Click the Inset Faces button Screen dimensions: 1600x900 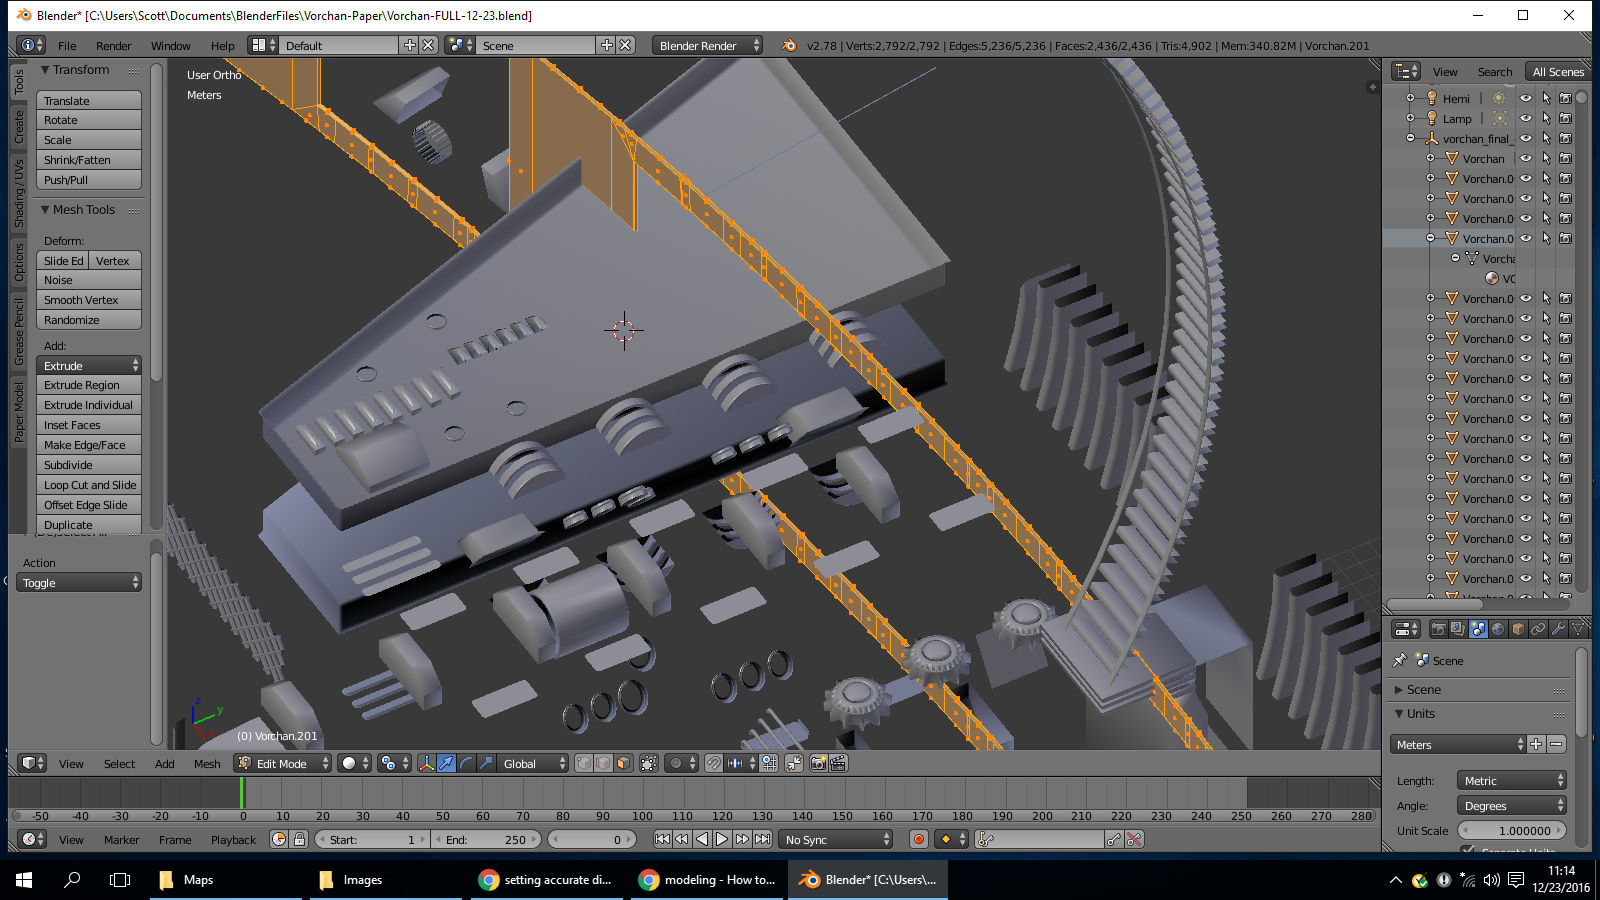[89, 425]
